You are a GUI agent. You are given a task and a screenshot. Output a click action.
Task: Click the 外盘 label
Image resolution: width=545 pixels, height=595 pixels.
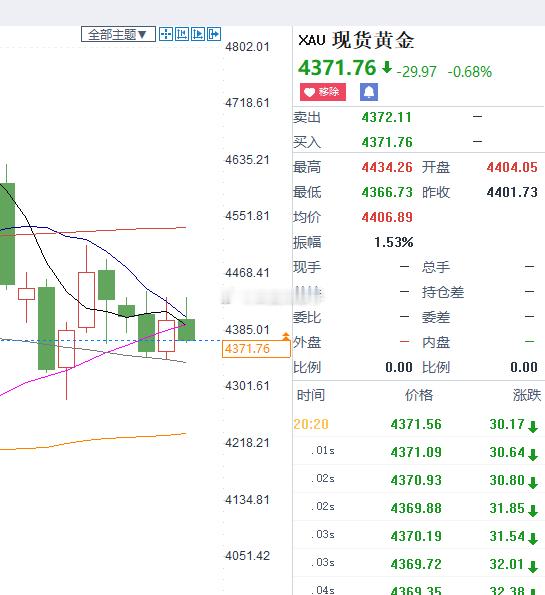pos(307,342)
